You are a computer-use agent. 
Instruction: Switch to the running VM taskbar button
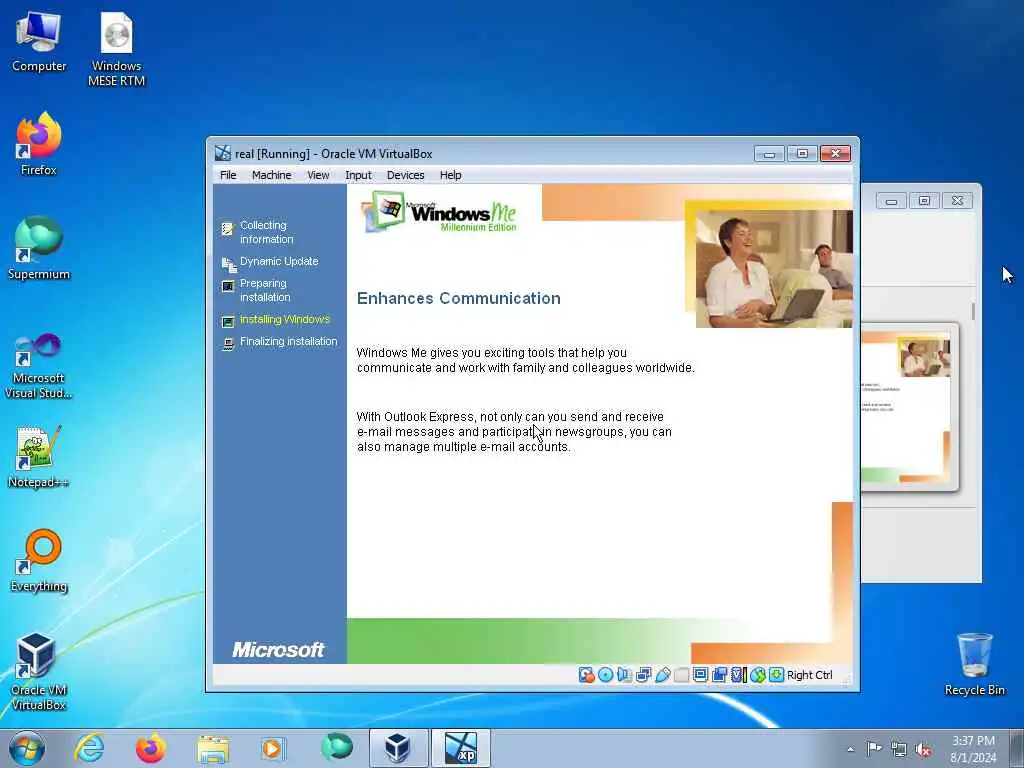(x=460, y=748)
